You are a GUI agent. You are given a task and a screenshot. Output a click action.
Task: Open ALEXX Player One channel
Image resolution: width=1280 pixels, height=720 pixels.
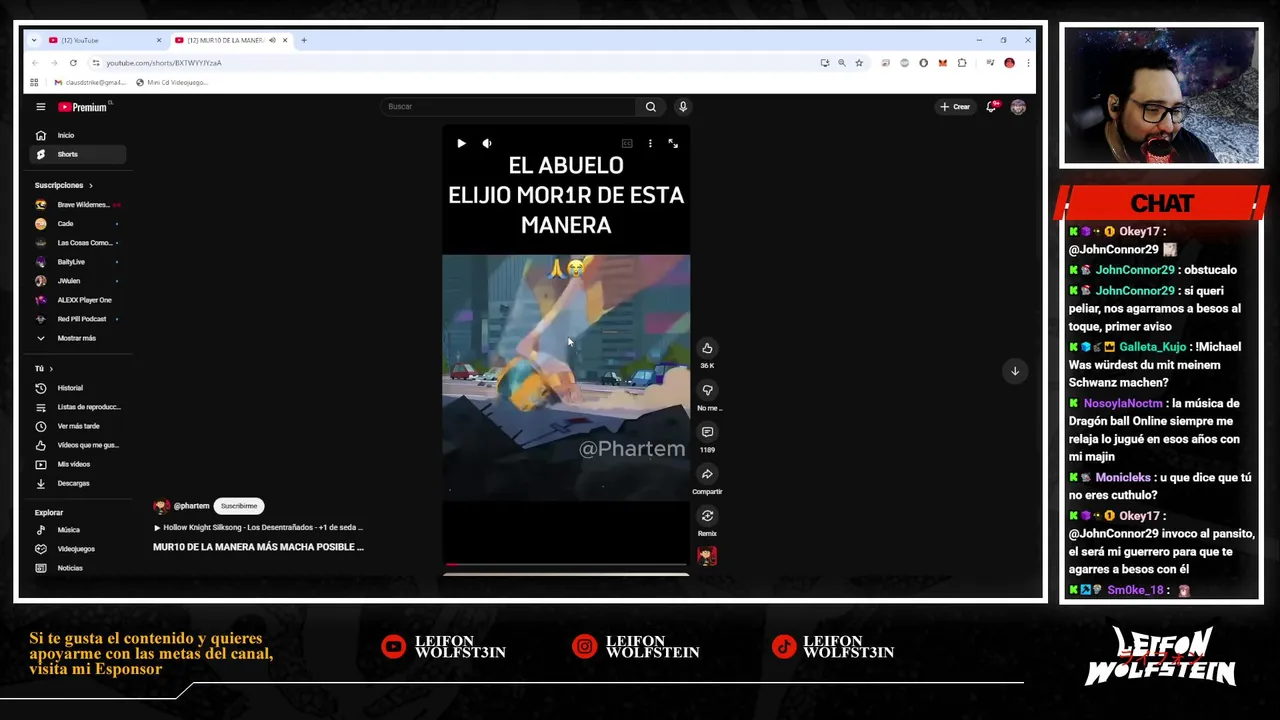click(x=78, y=300)
